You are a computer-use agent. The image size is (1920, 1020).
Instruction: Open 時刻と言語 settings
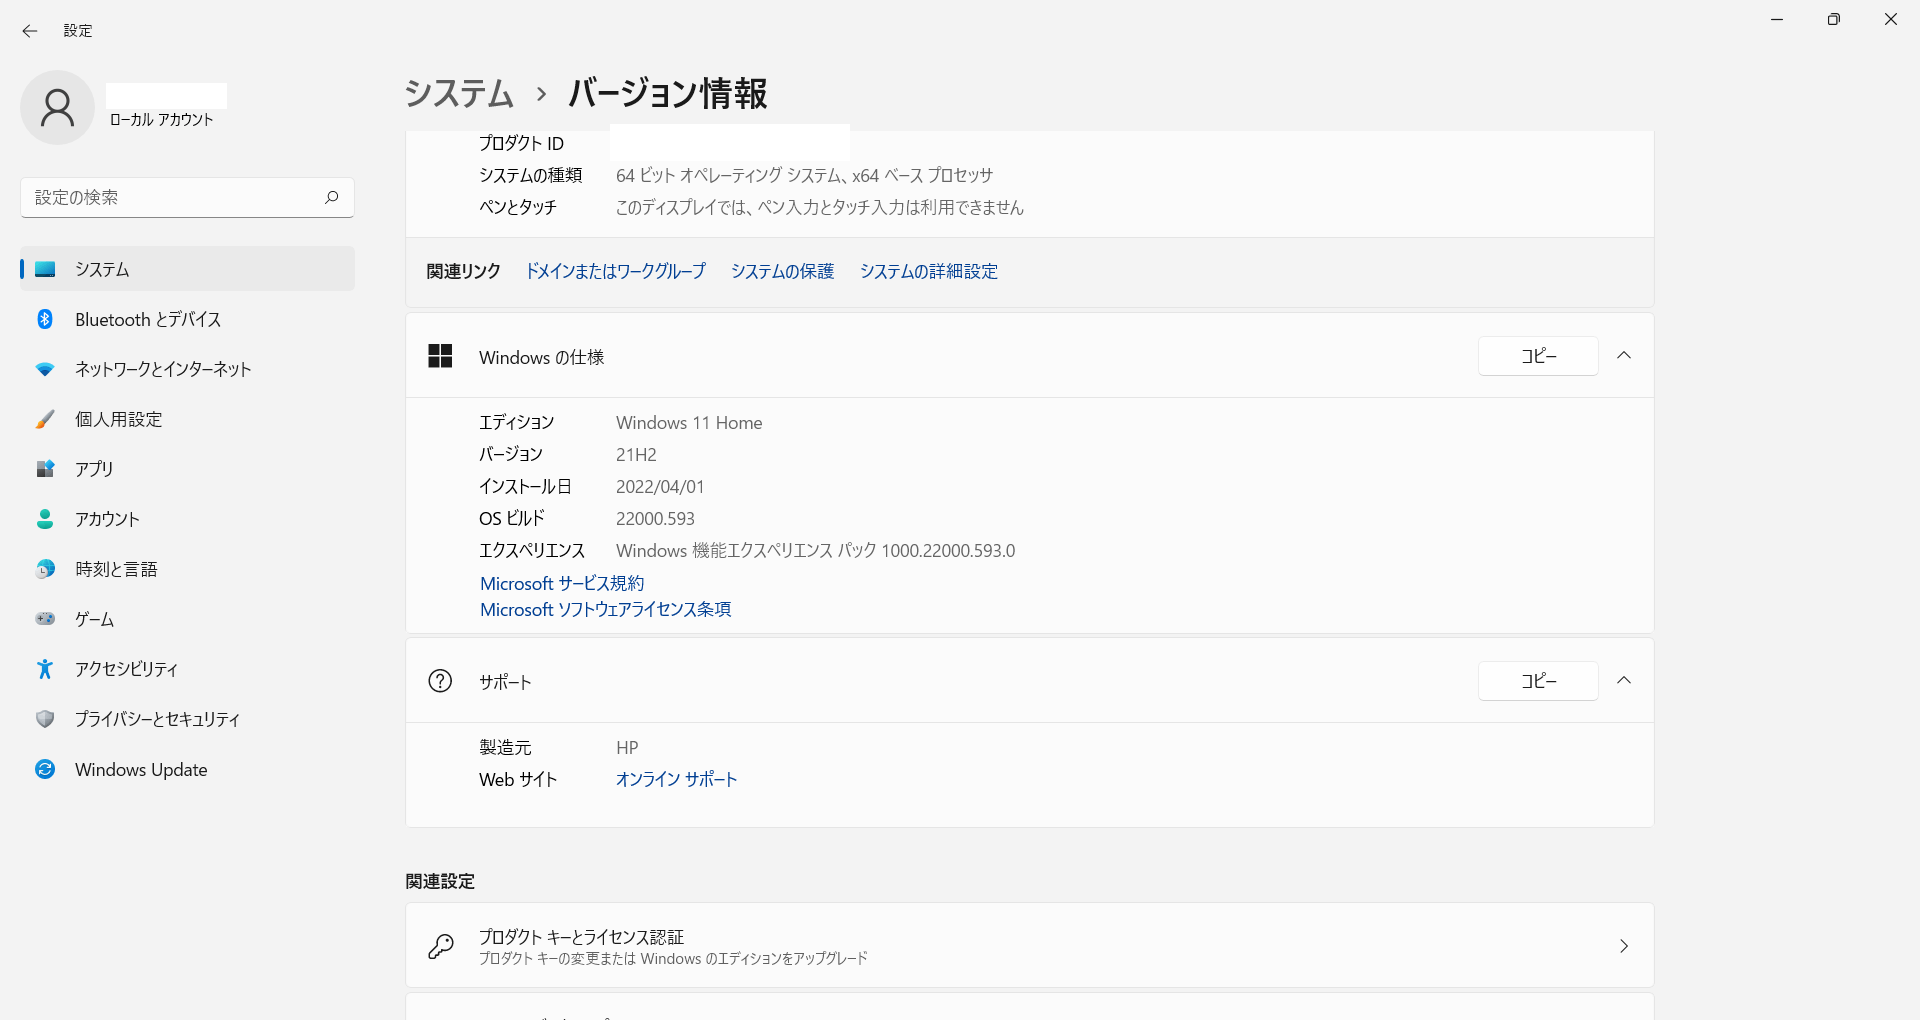click(x=188, y=569)
